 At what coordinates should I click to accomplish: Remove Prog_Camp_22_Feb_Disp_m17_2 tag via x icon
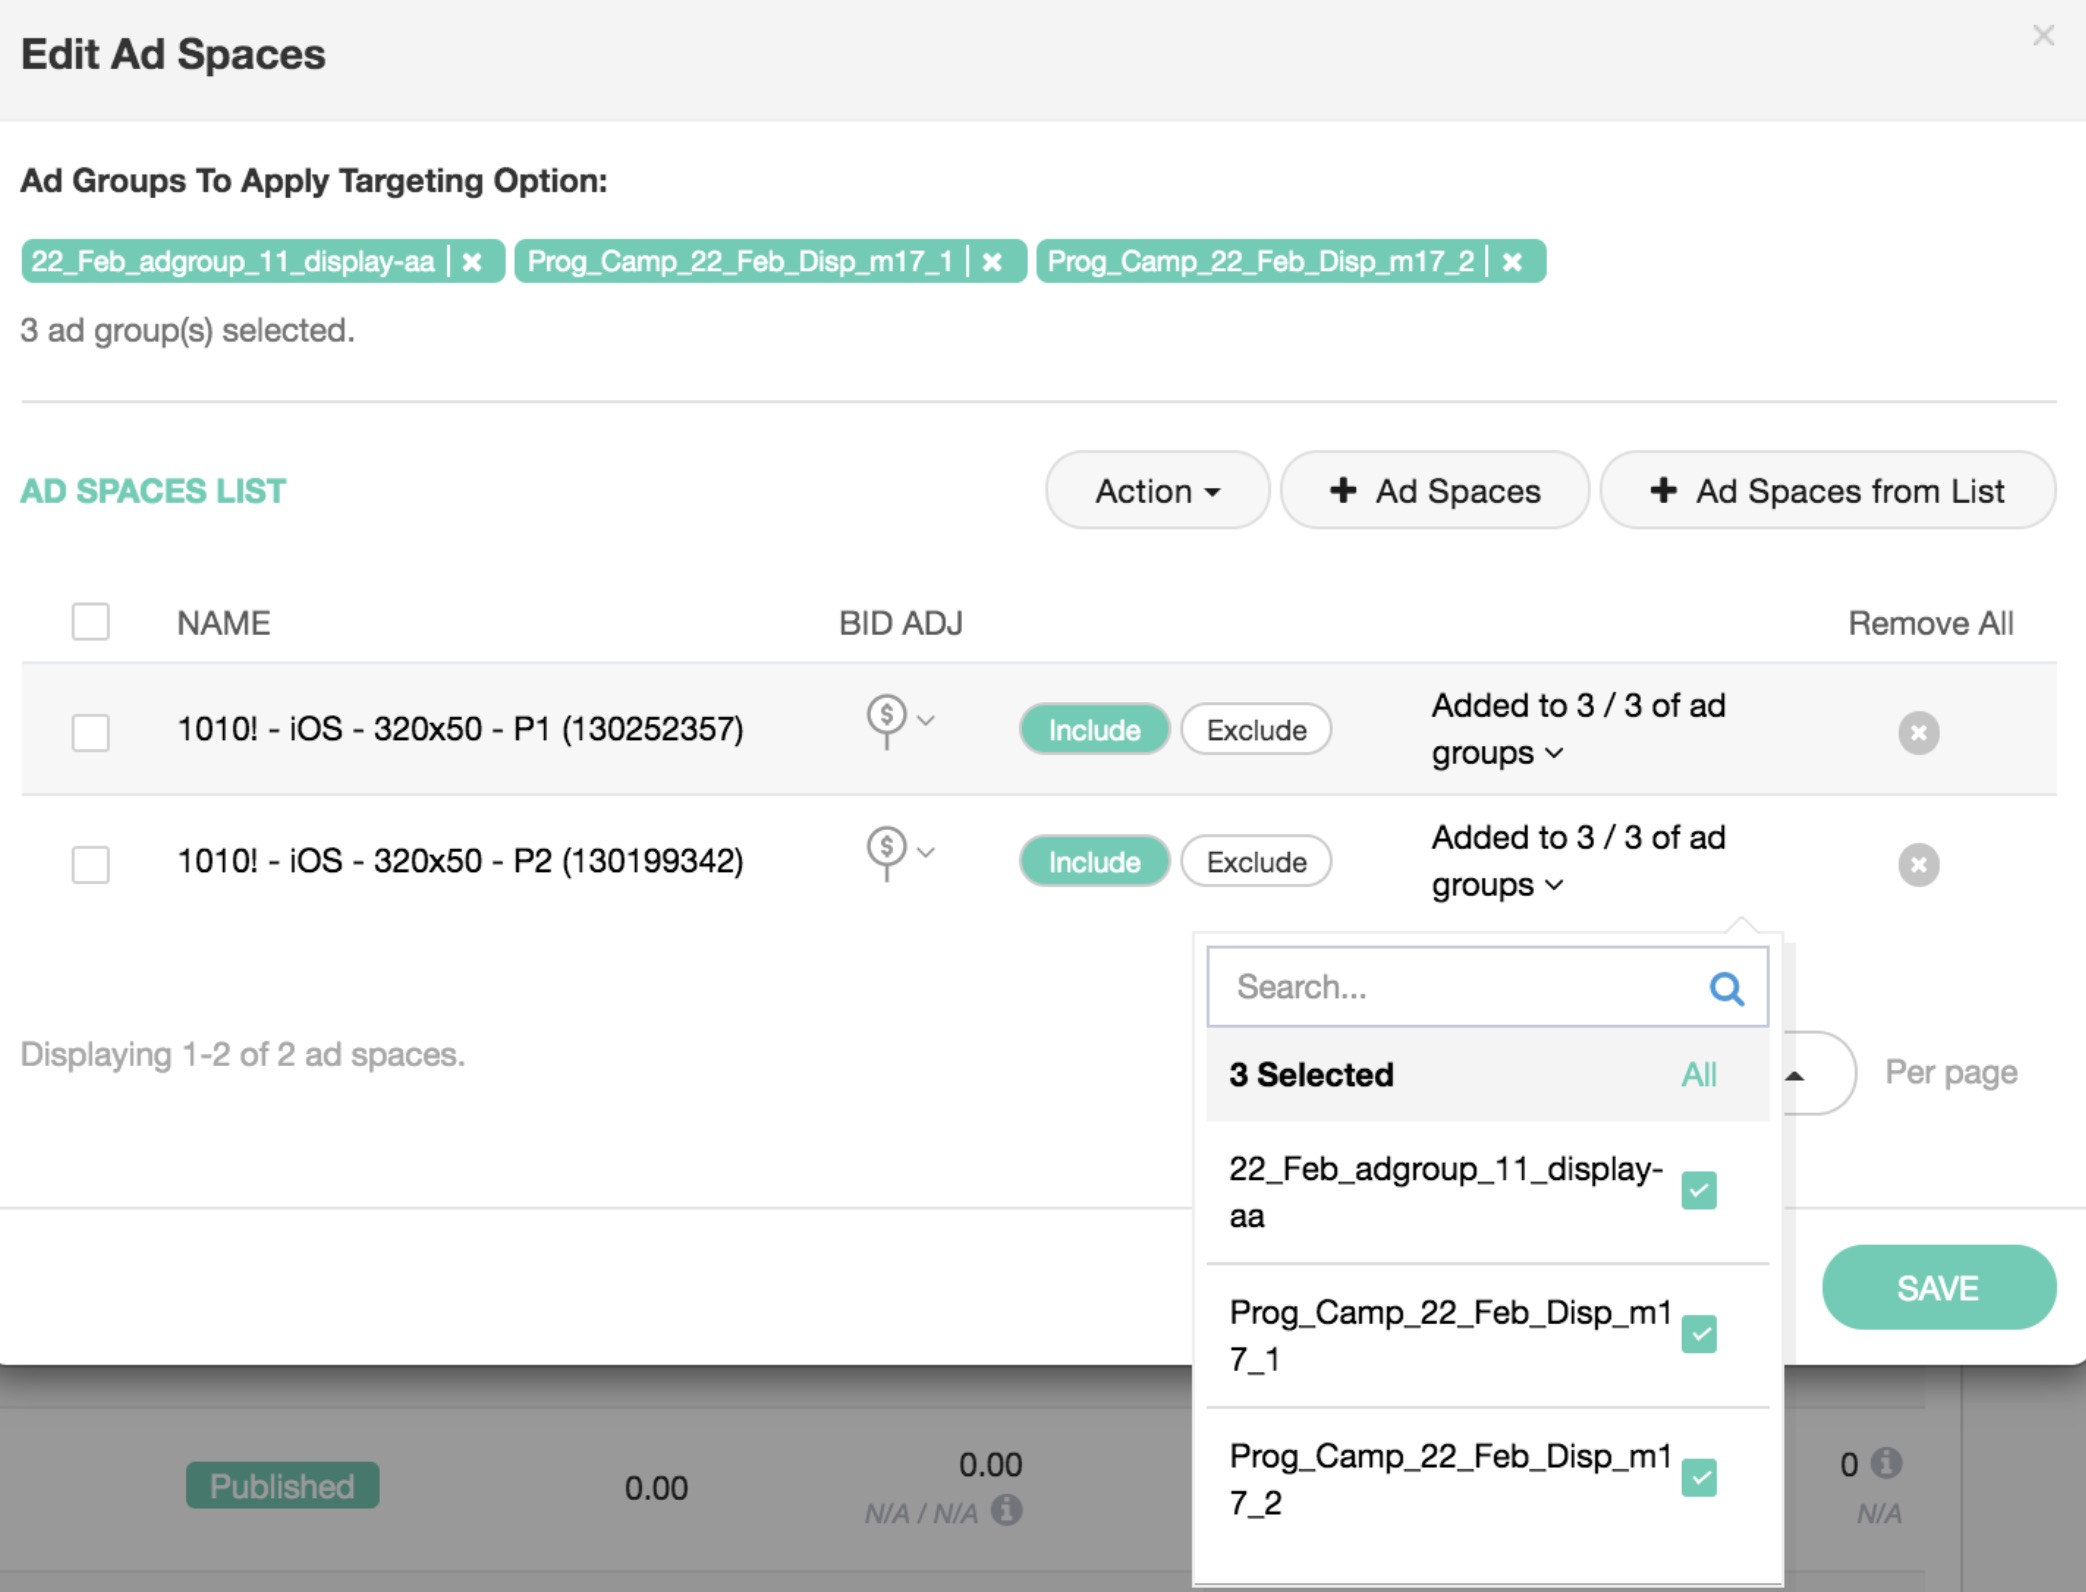pyautogui.click(x=1512, y=262)
